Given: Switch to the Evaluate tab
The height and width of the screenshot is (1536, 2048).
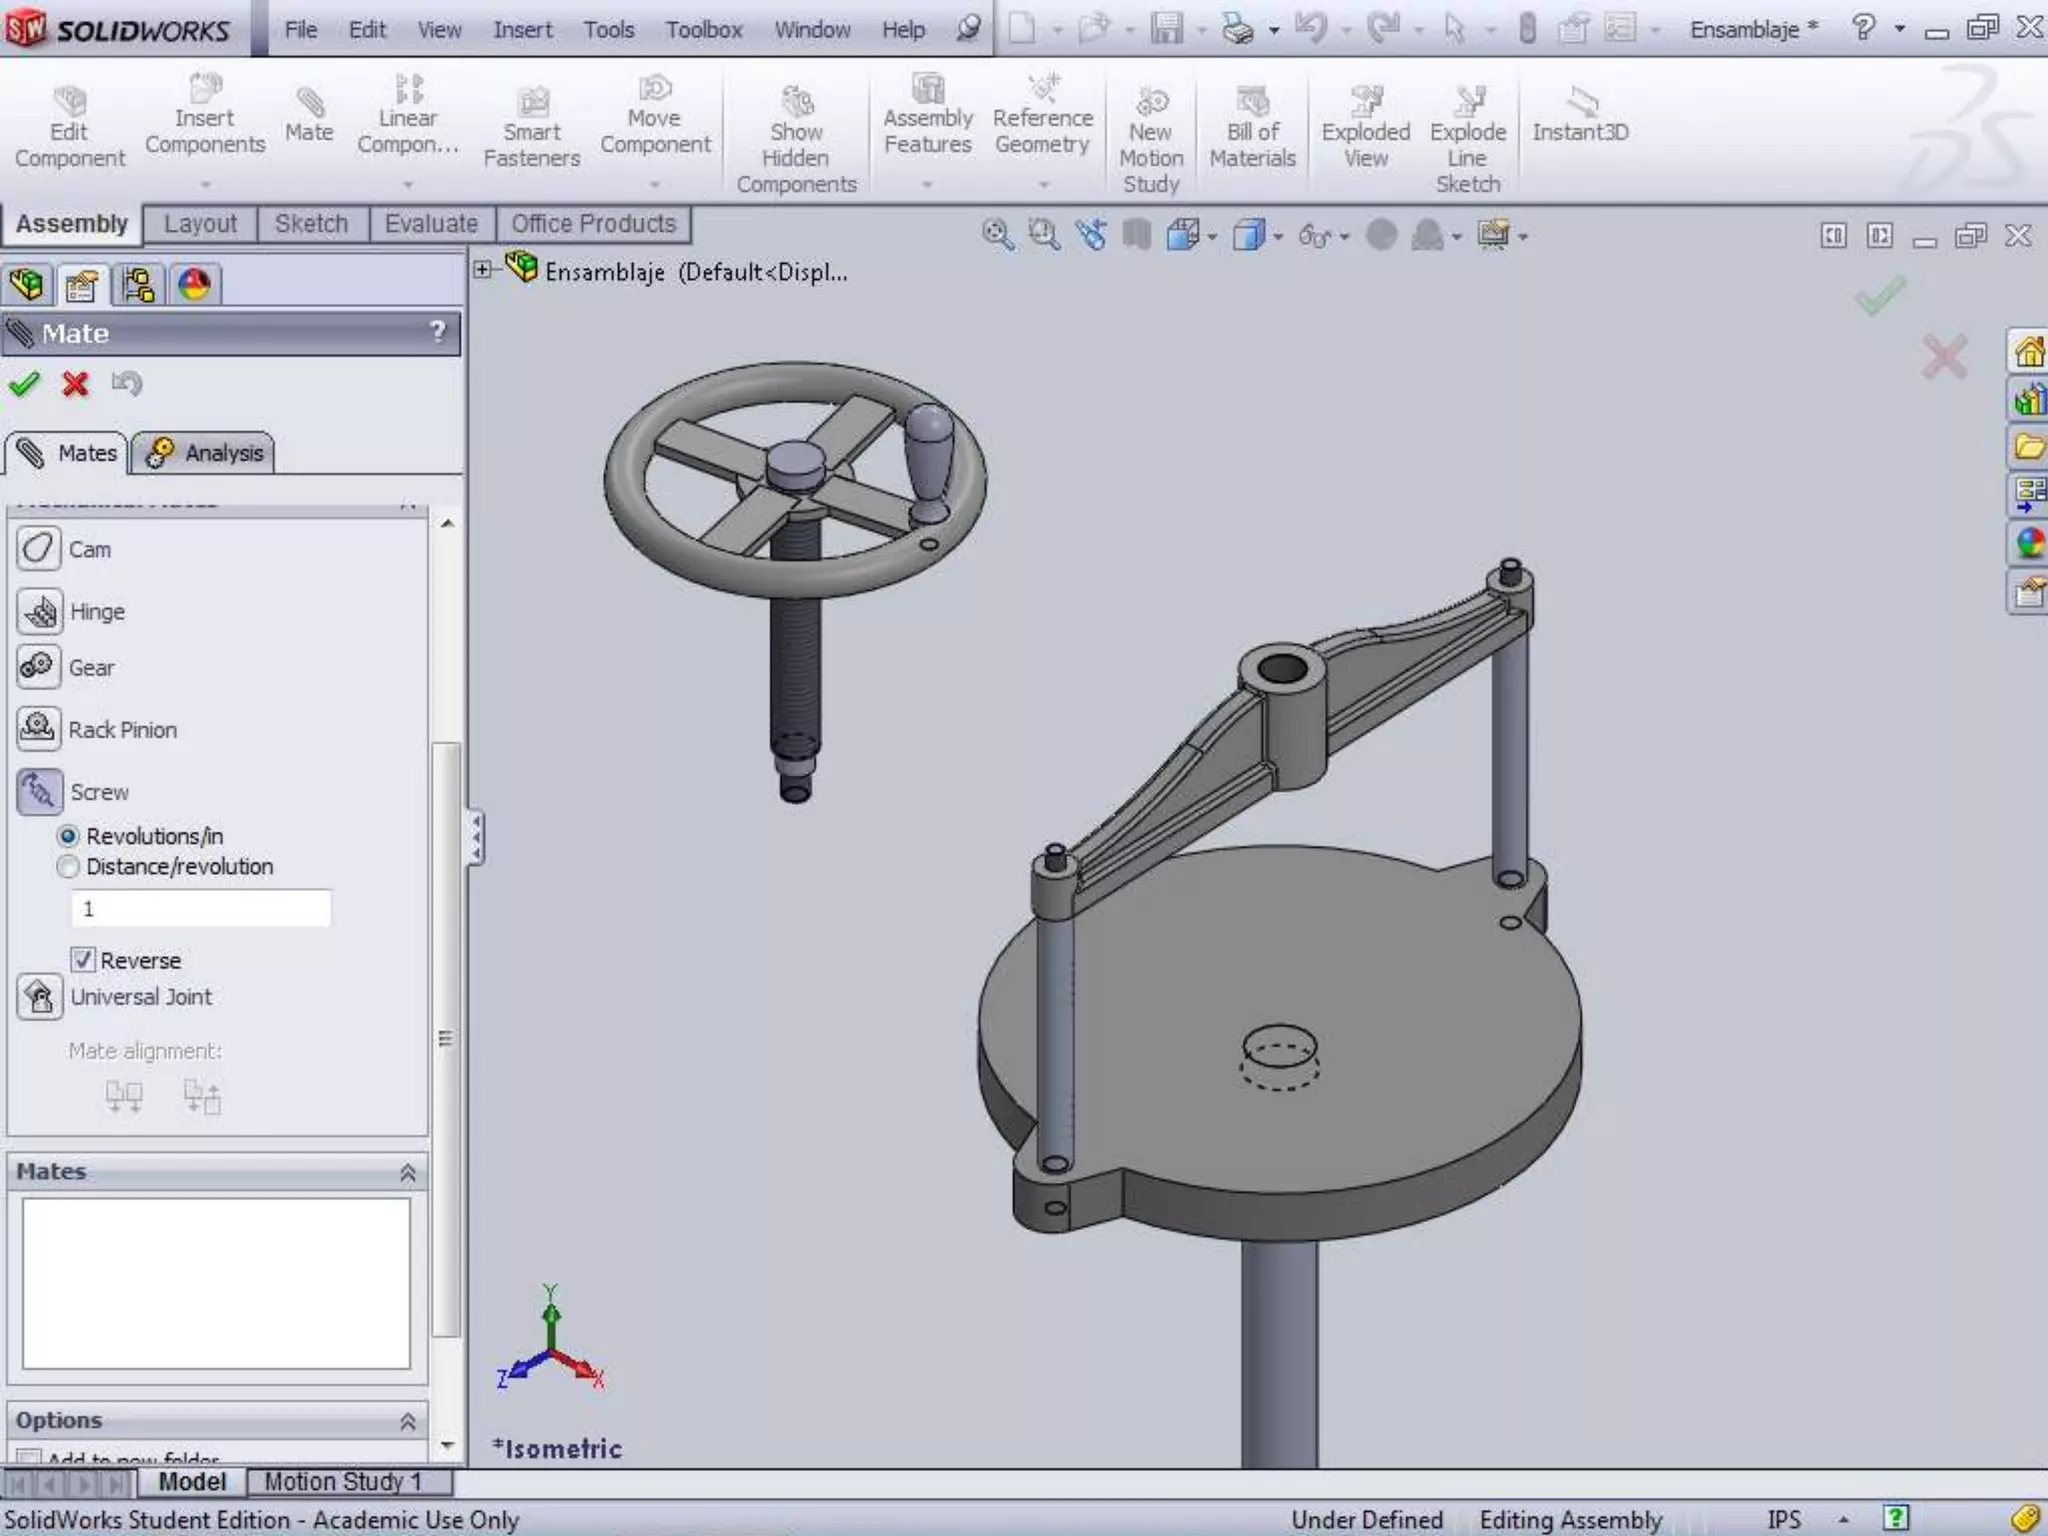Looking at the screenshot, I should (x=431, y=224).
